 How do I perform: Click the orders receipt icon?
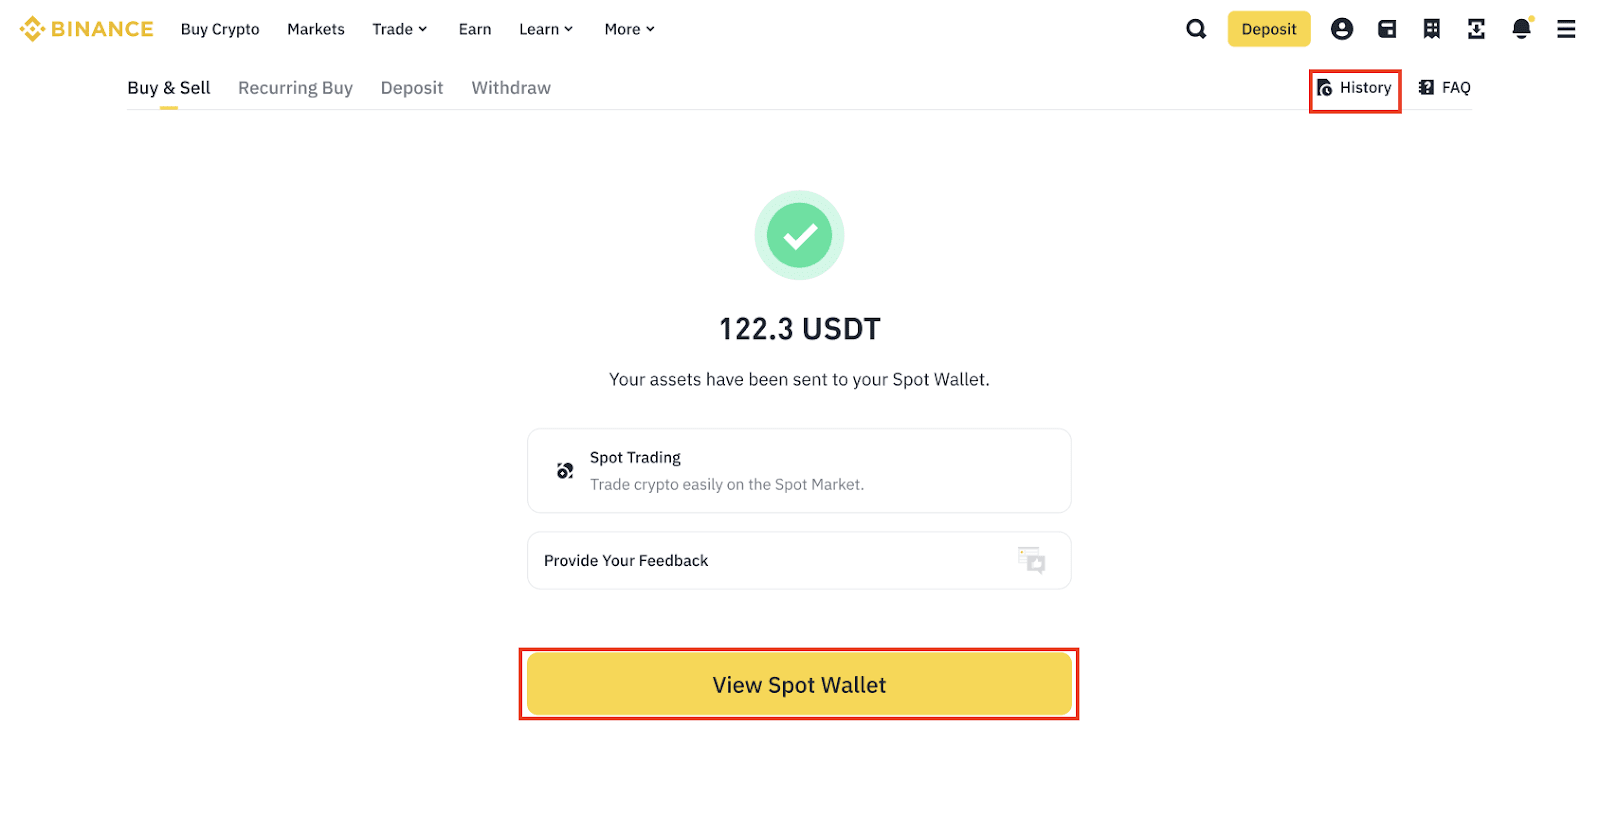1432,29
